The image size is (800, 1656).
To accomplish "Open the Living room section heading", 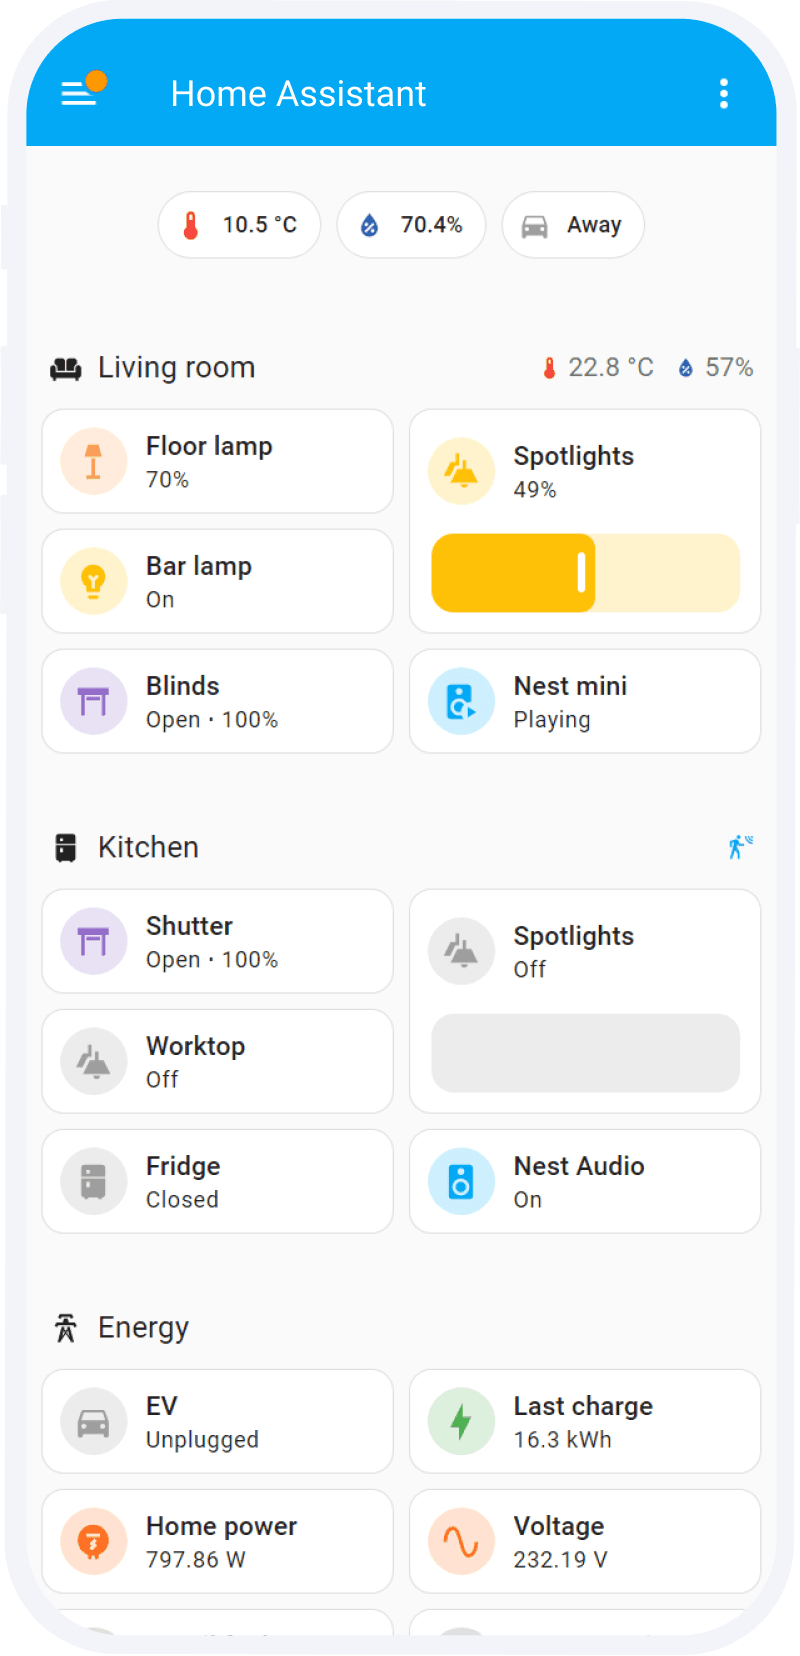I will click(x=176, y=368).
